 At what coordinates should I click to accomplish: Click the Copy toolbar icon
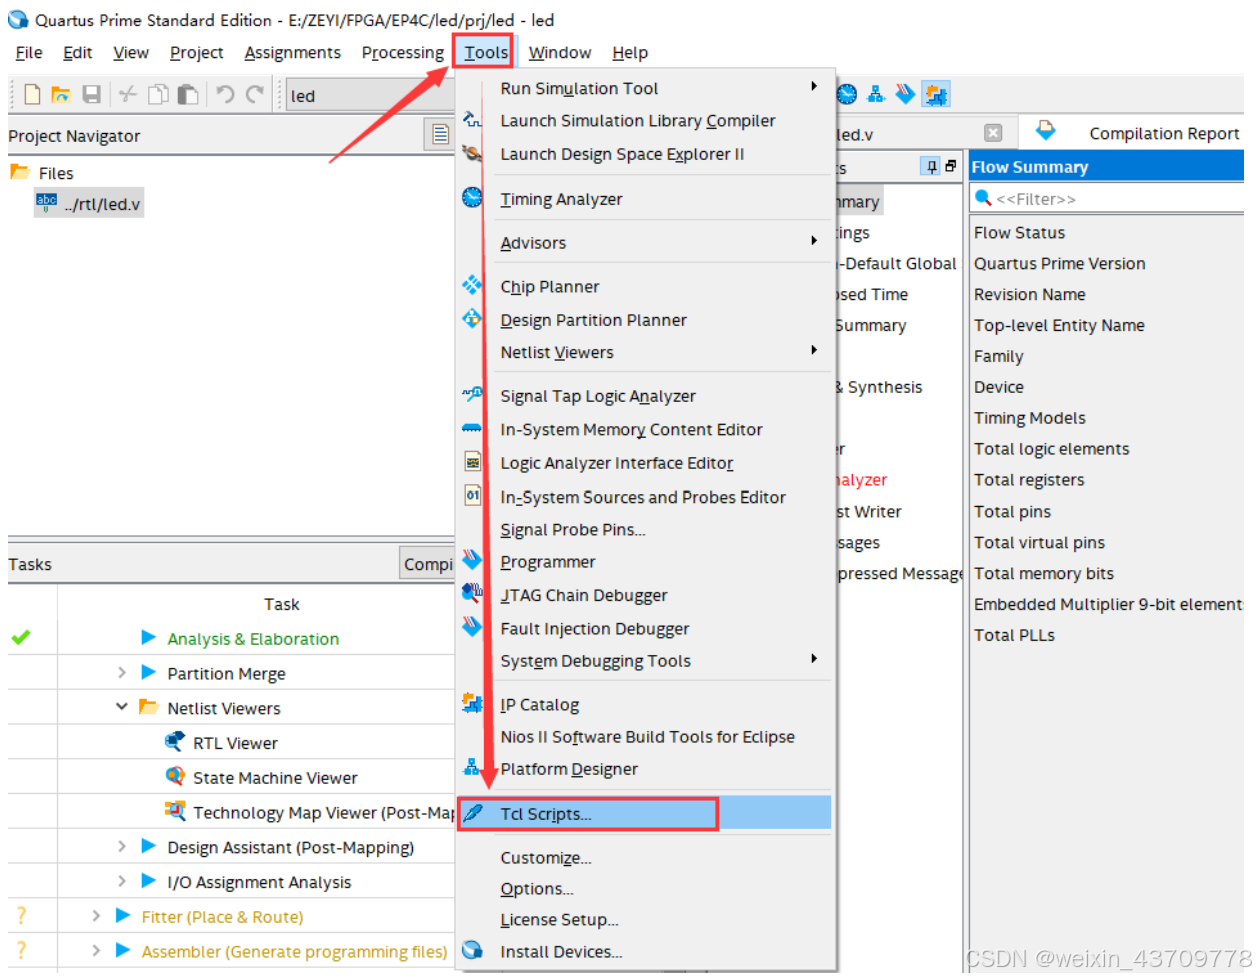point(158,94)
